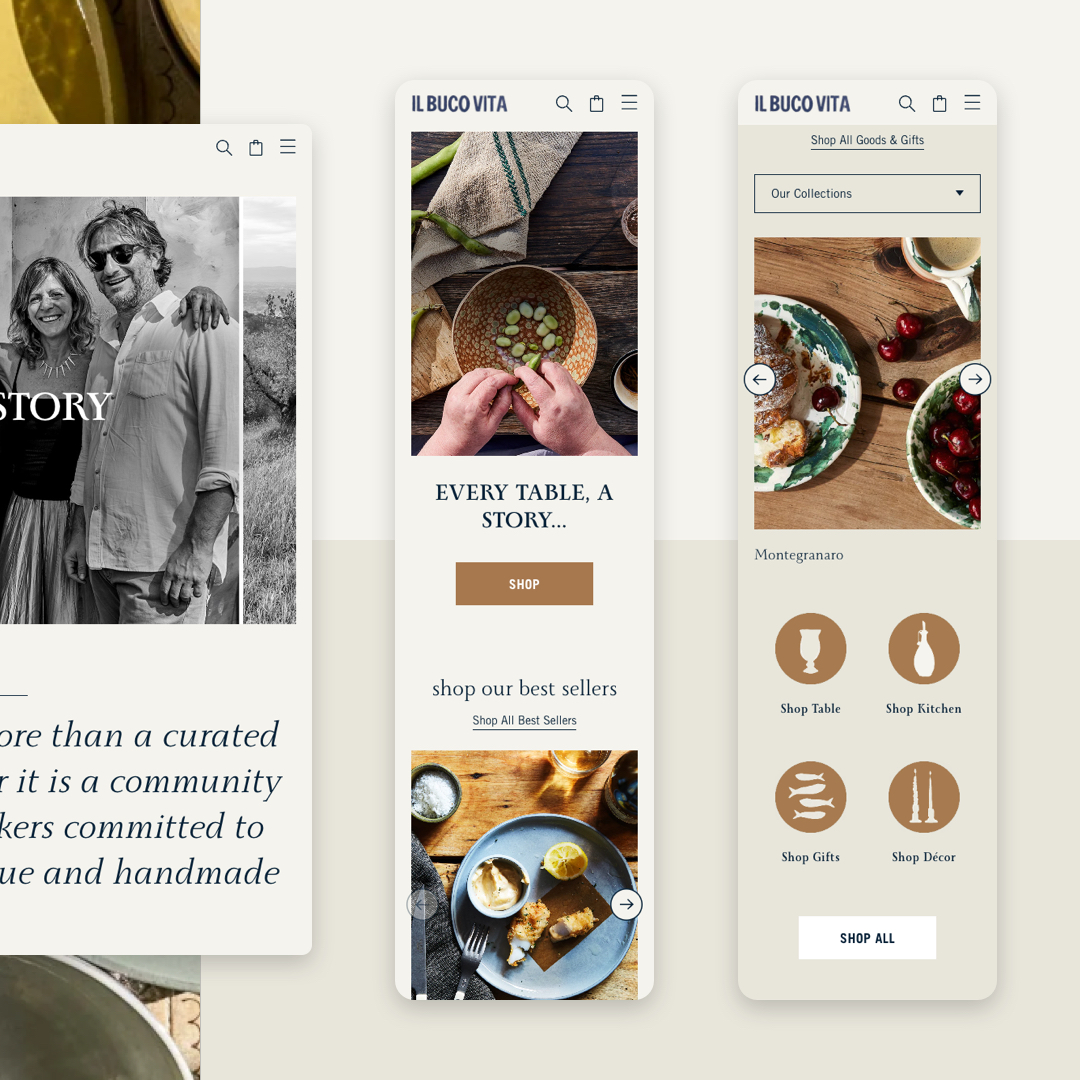The width and height of the screenshot is (1080, 1080).
Task: Advance the best sellers carousel forward
Action: click(x=626, y=904)
